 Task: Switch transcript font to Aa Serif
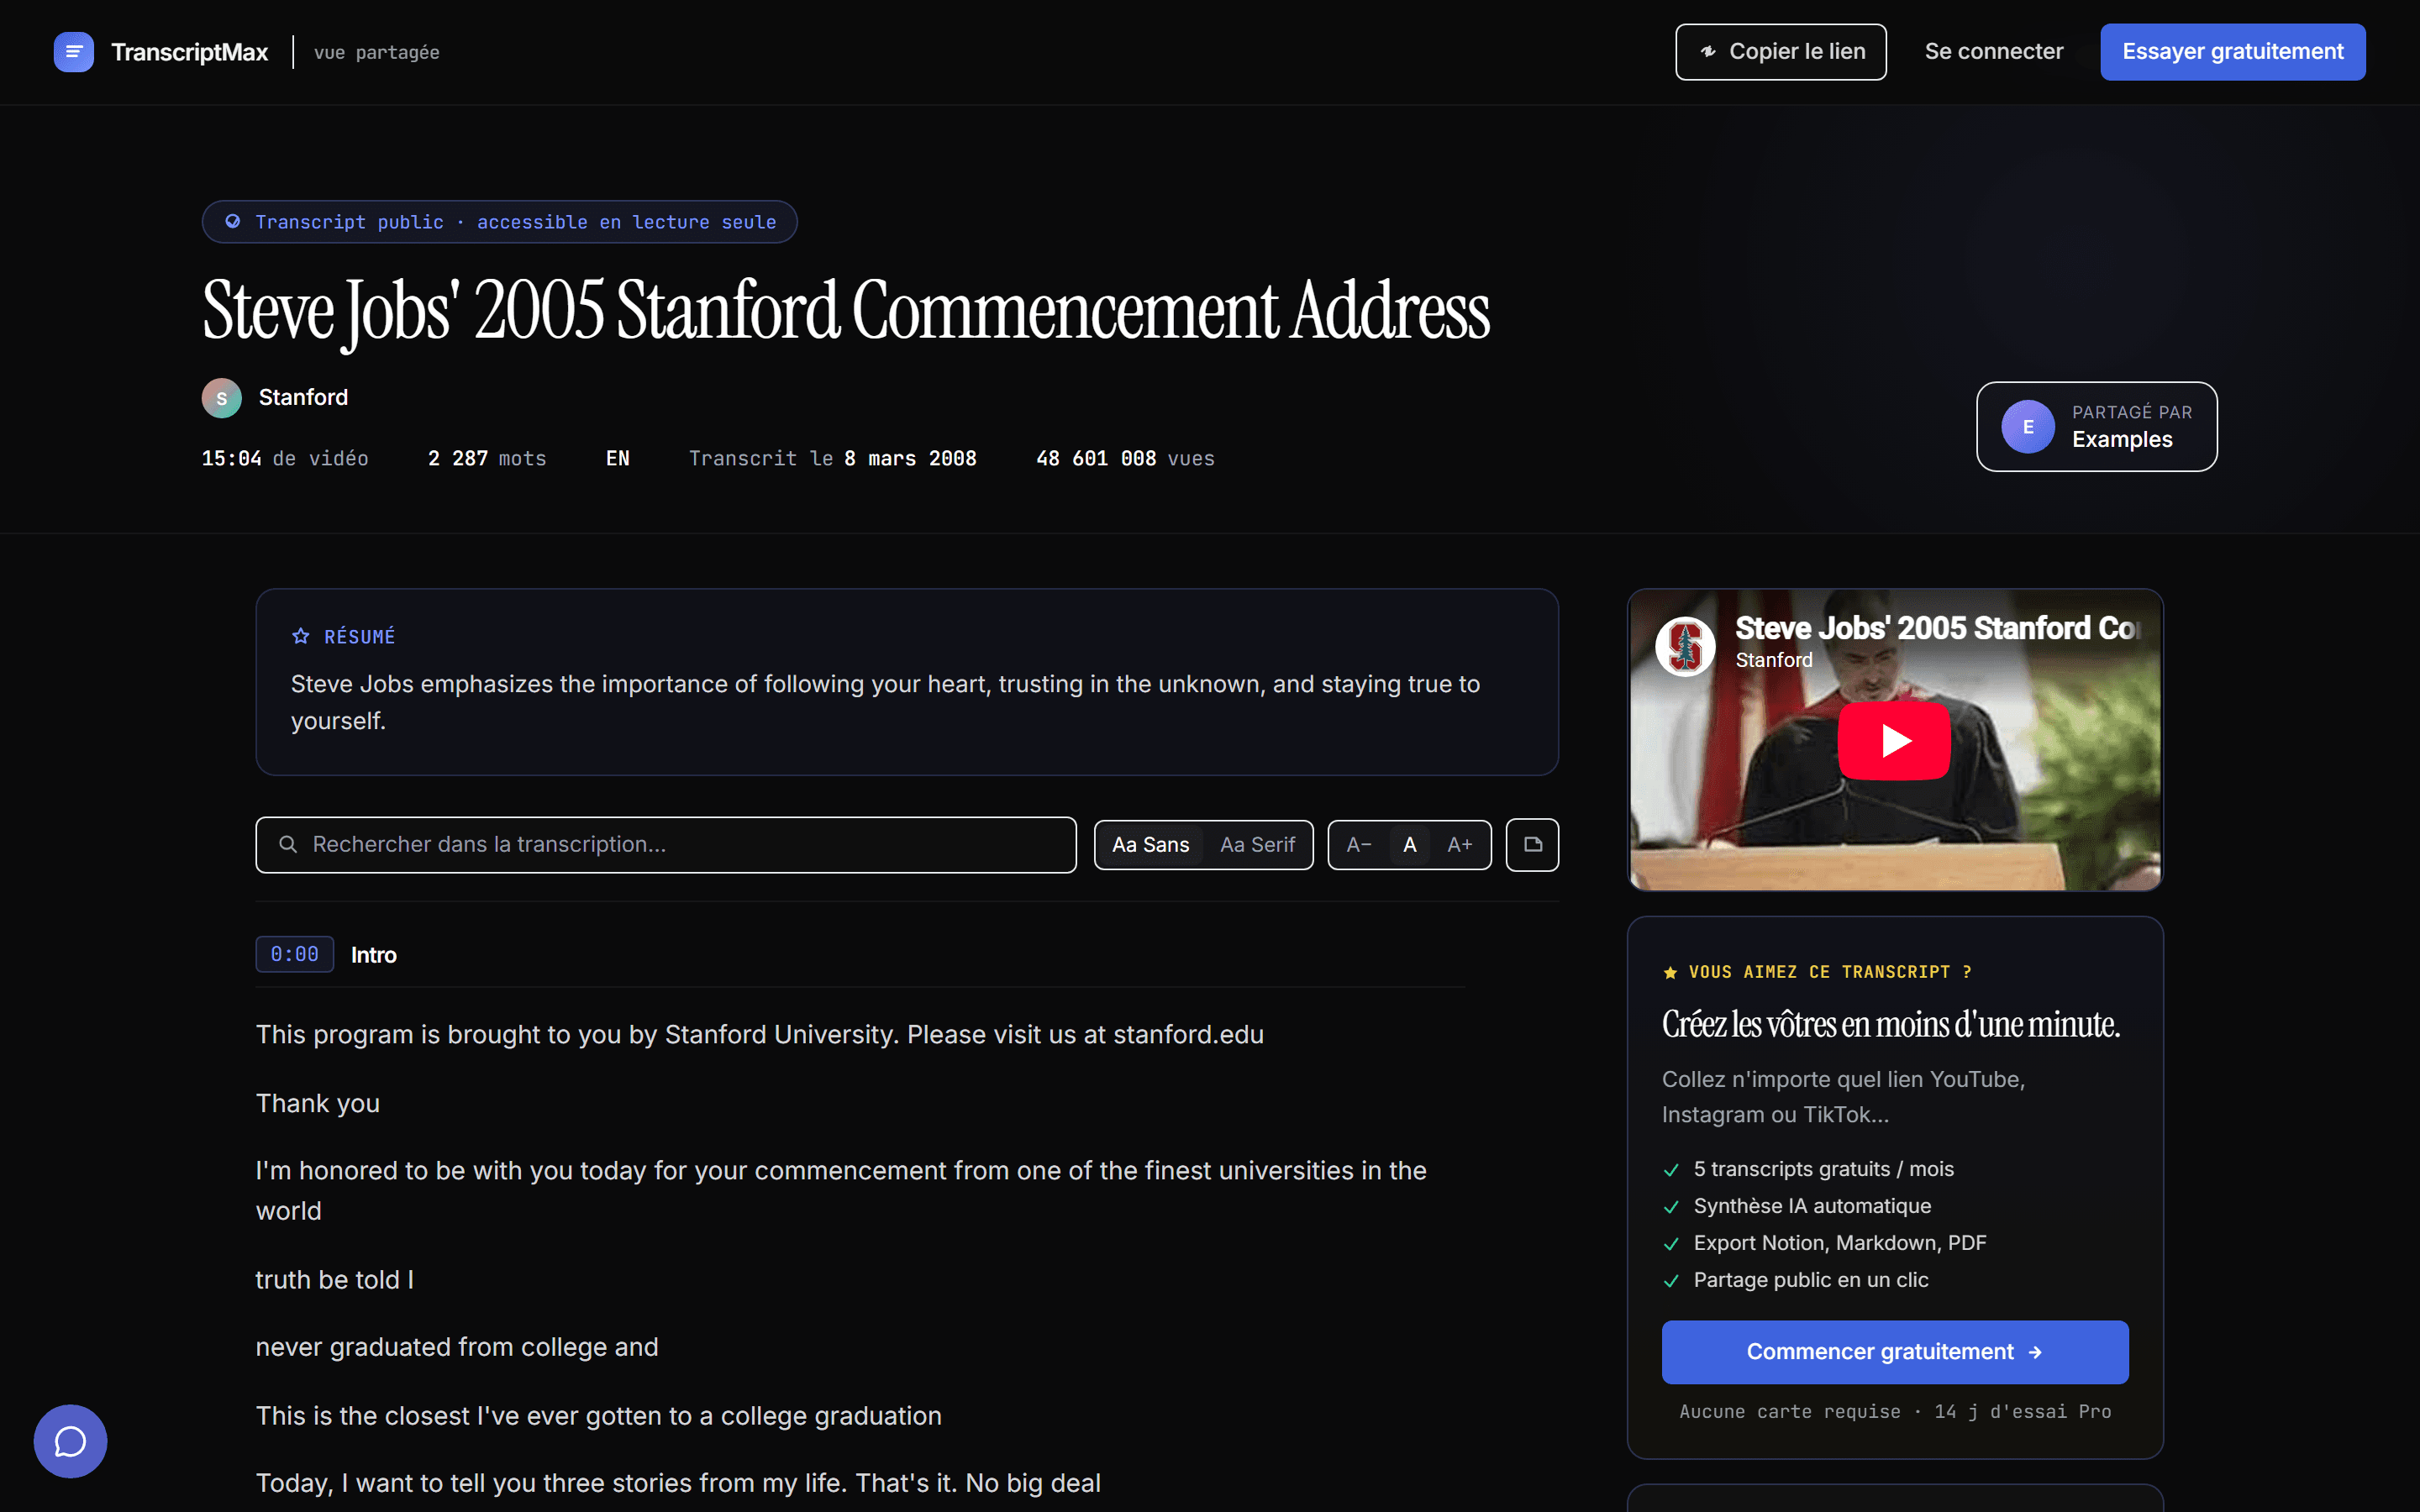coord(1257,845)
